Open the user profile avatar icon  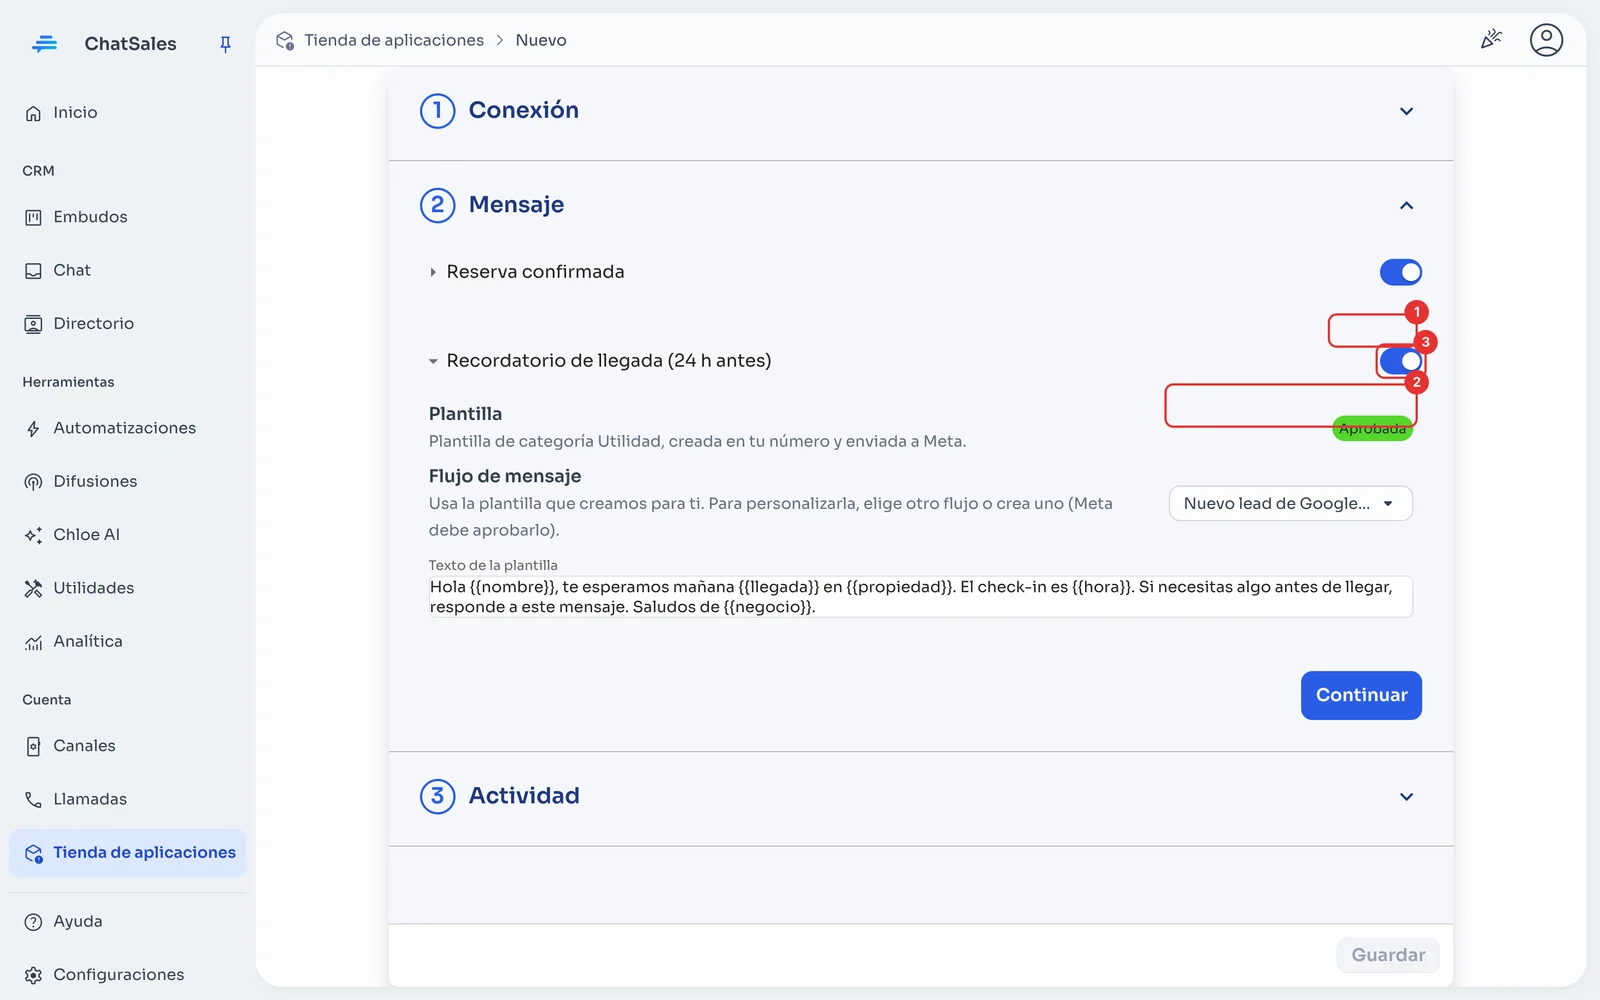coord(1546,40)
